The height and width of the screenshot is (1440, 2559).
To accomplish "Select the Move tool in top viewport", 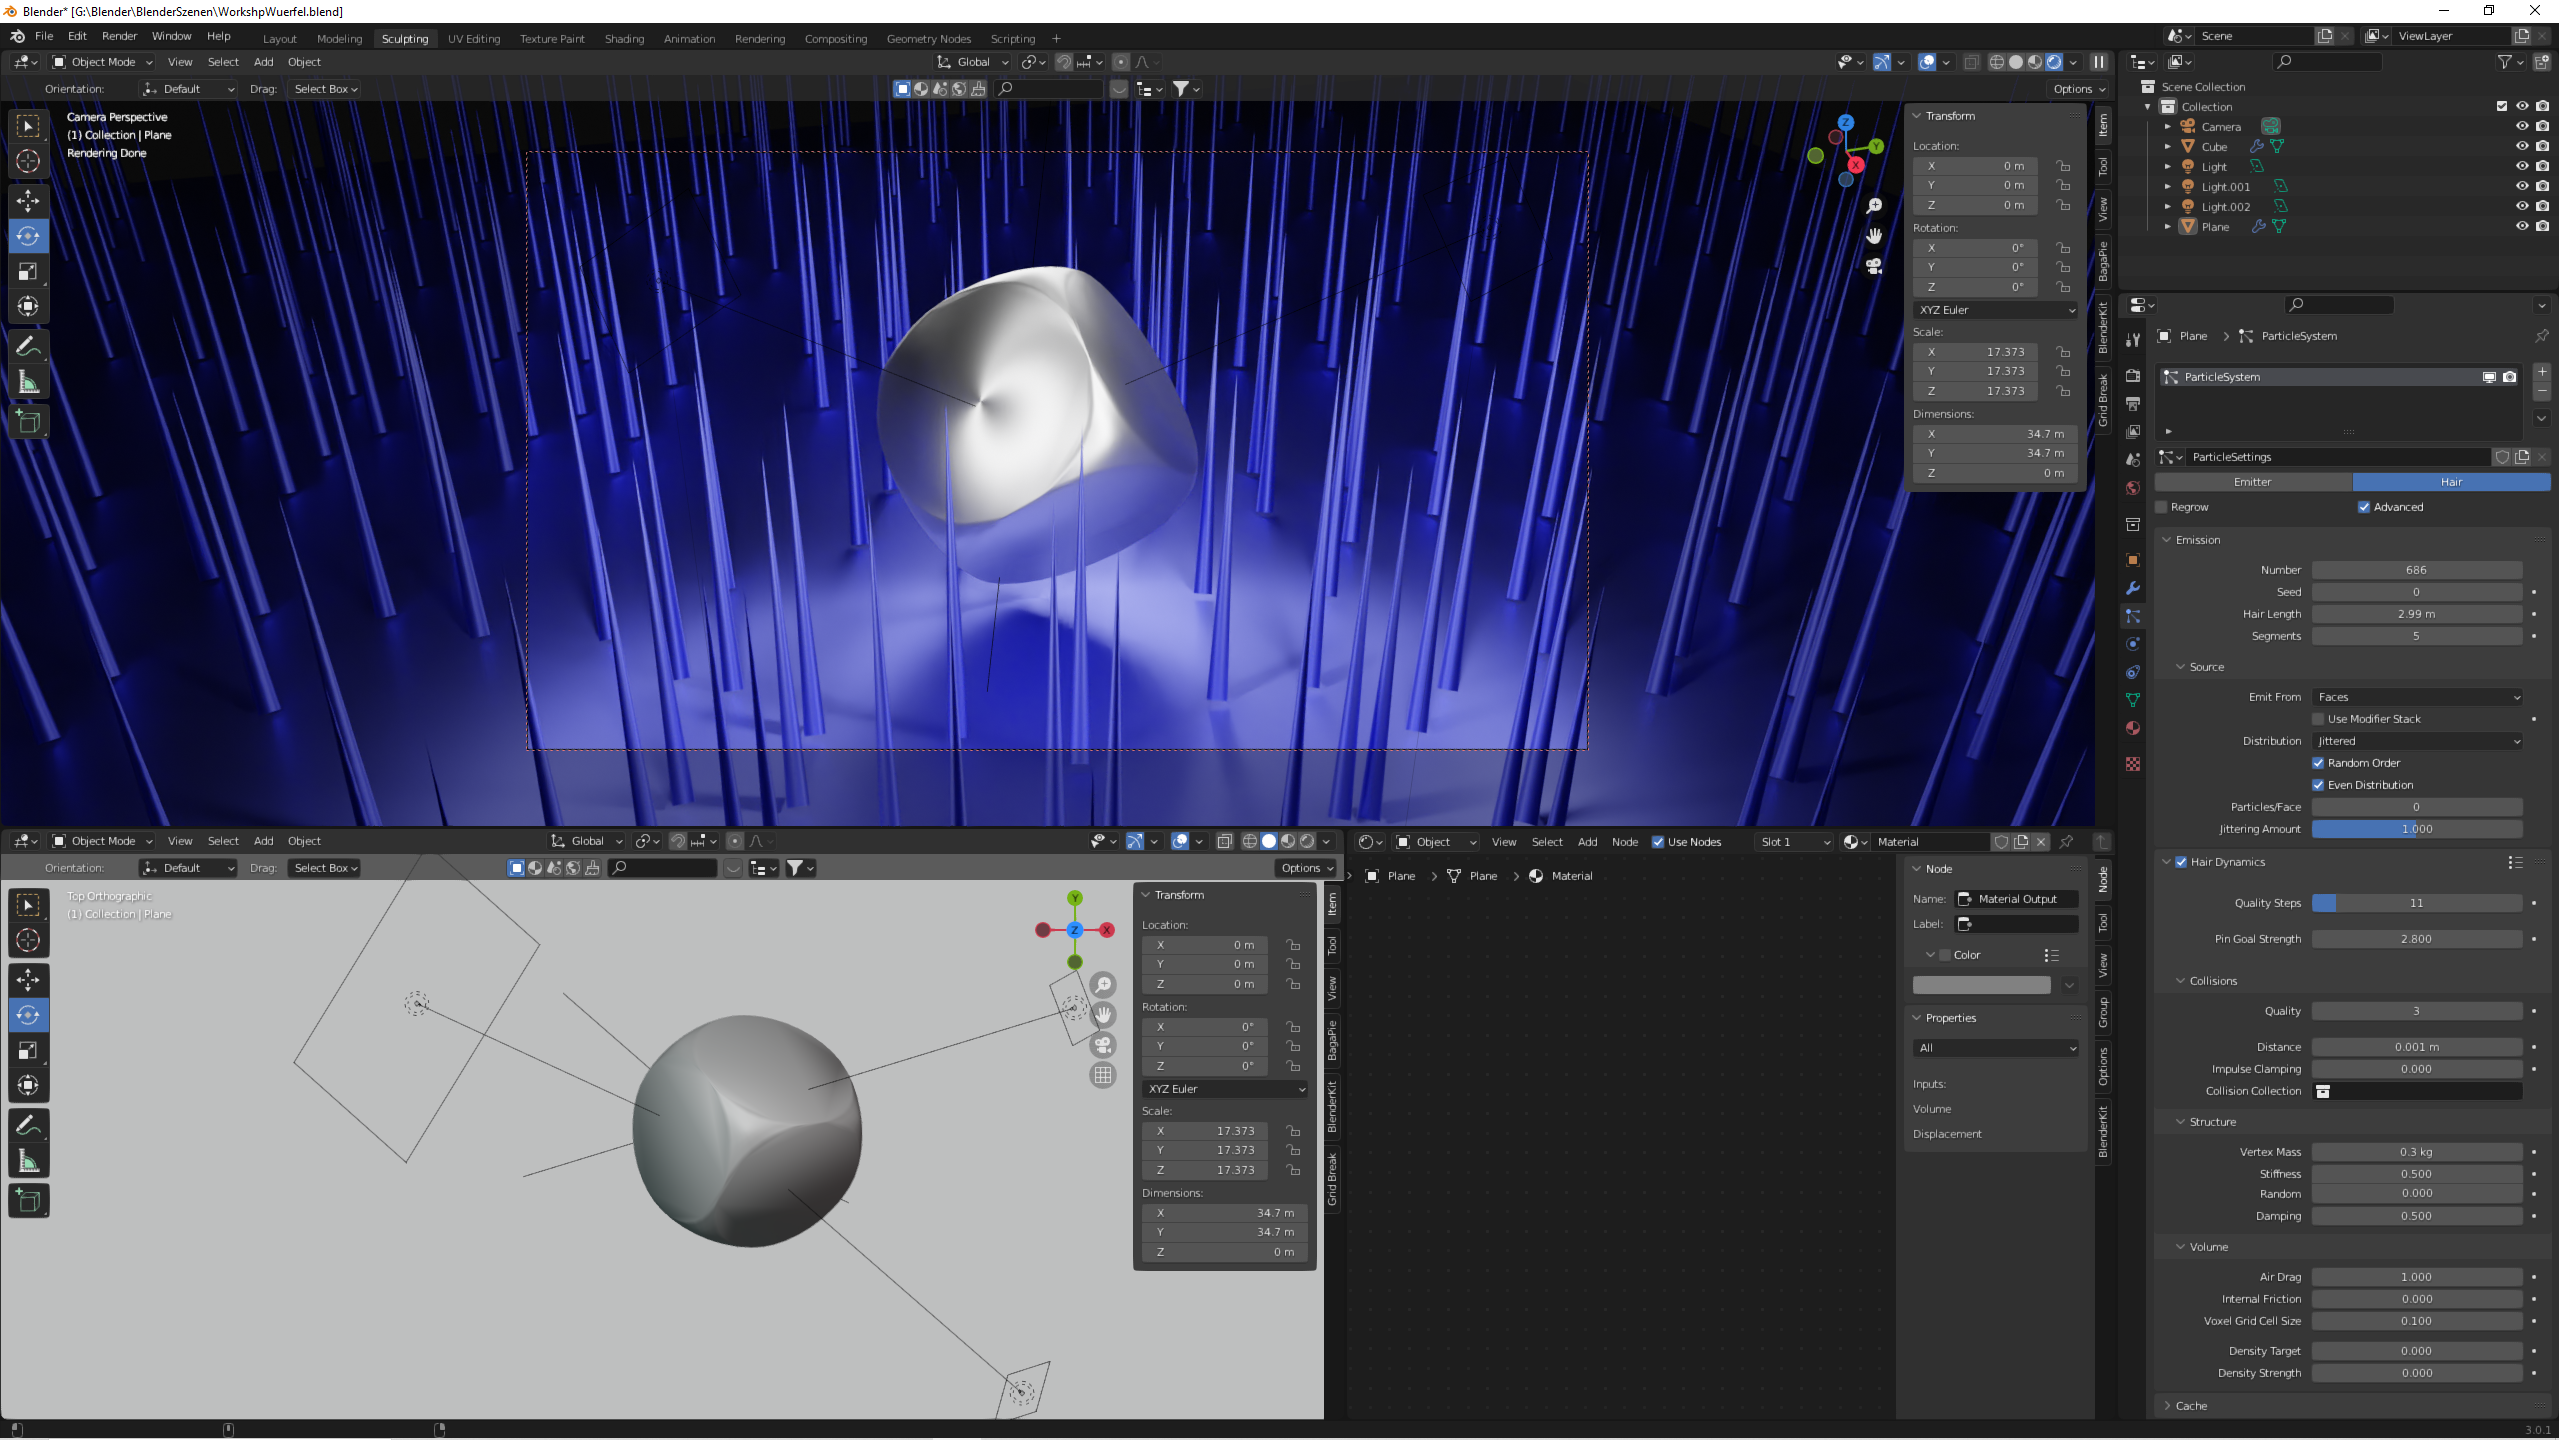I will (28, 200).
